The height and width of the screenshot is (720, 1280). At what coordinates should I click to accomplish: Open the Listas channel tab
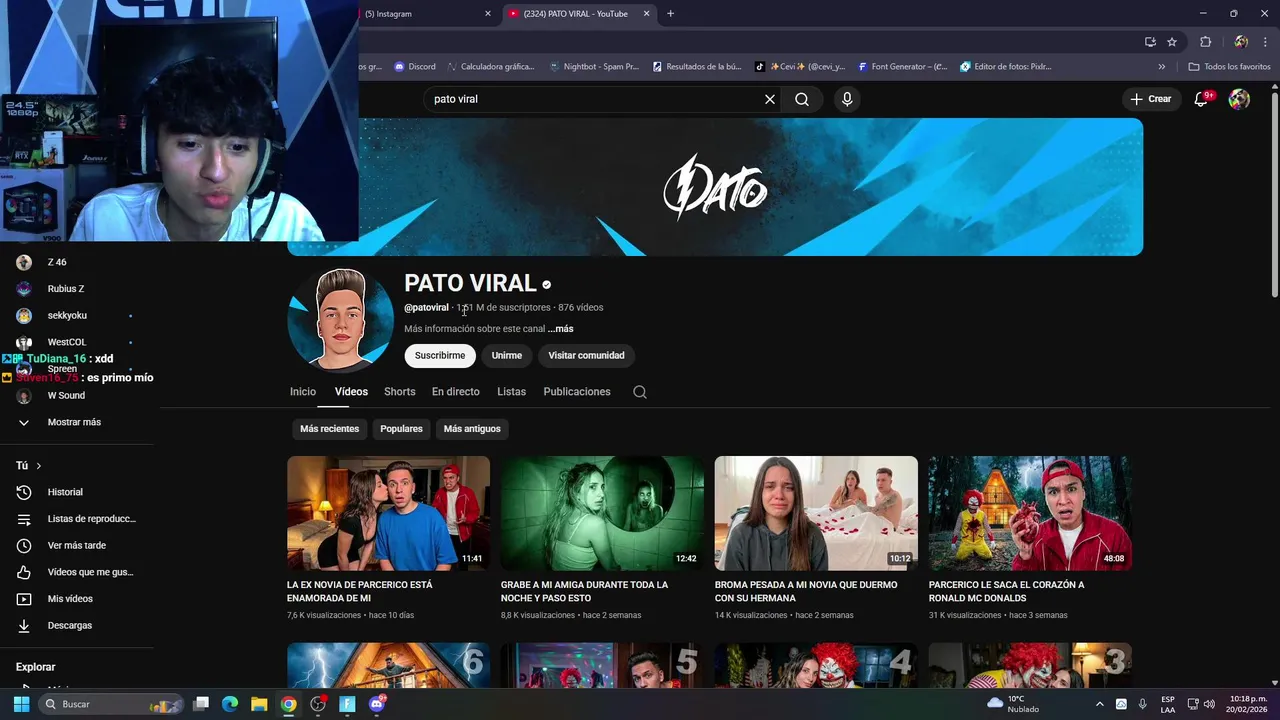point(511,392)
